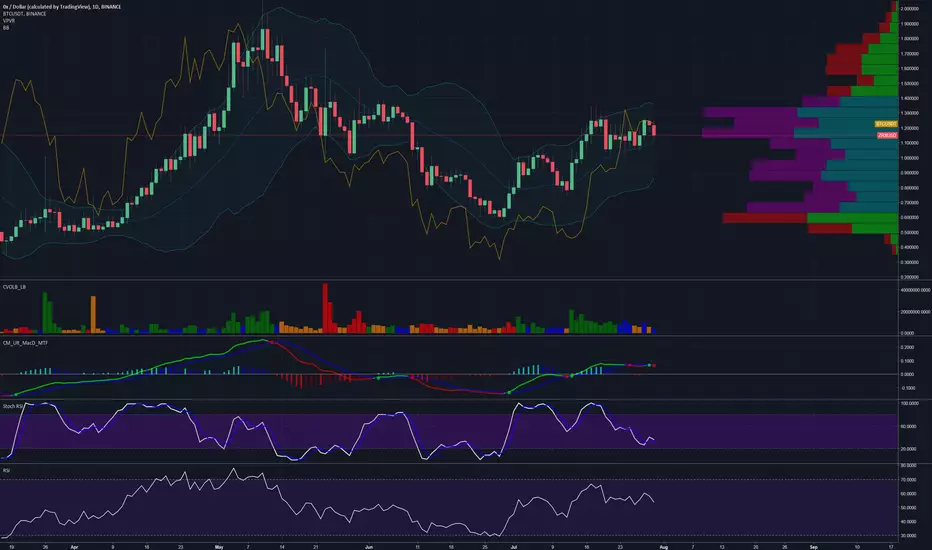Click the VPVR indicator label

coord(8,21)
